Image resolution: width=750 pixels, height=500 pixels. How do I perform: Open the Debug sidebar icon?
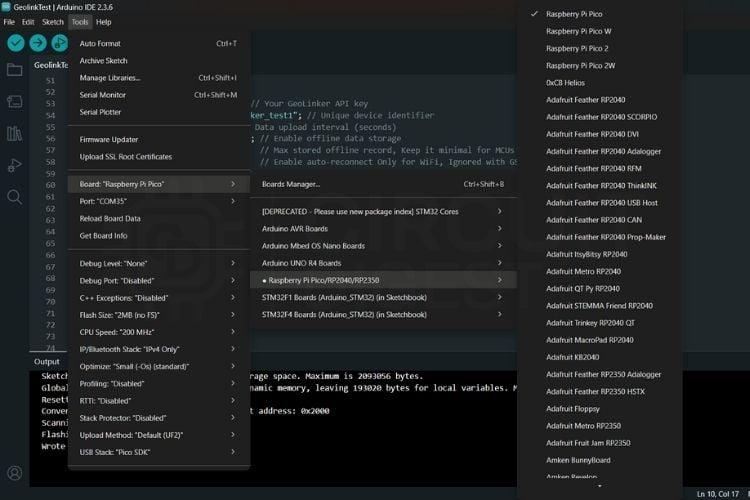pyautogui.click(x=14, y=166)
